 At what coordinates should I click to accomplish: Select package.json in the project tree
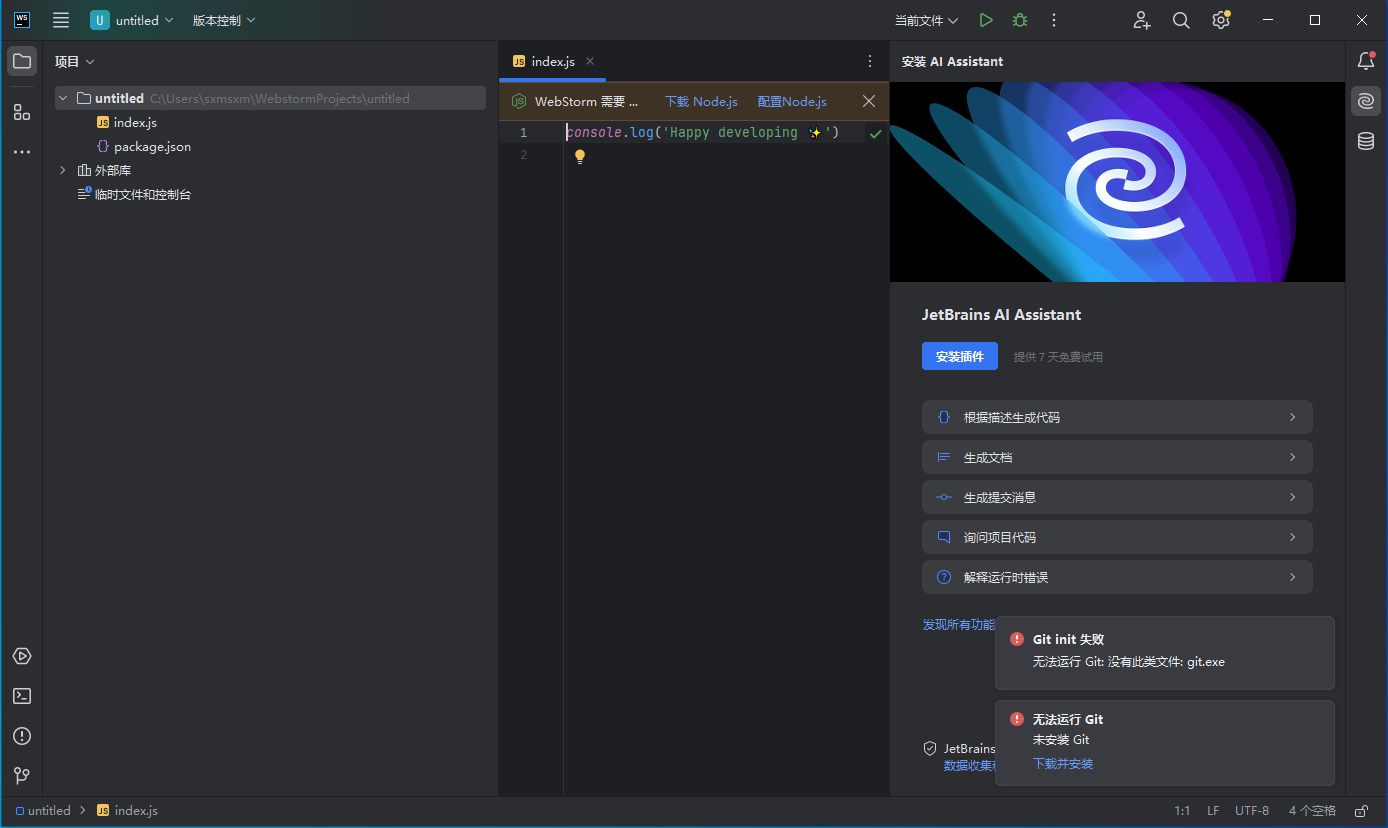coord(152,146)
